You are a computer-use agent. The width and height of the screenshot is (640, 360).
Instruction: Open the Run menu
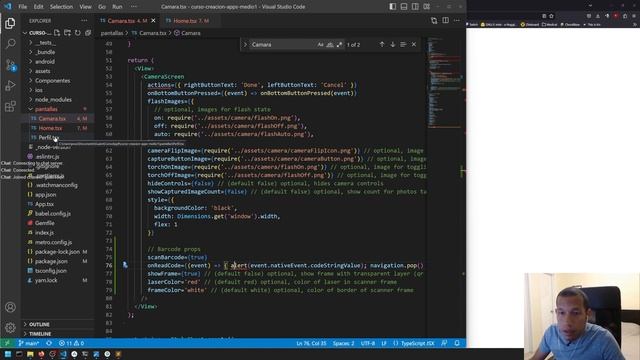pos(117,7)
